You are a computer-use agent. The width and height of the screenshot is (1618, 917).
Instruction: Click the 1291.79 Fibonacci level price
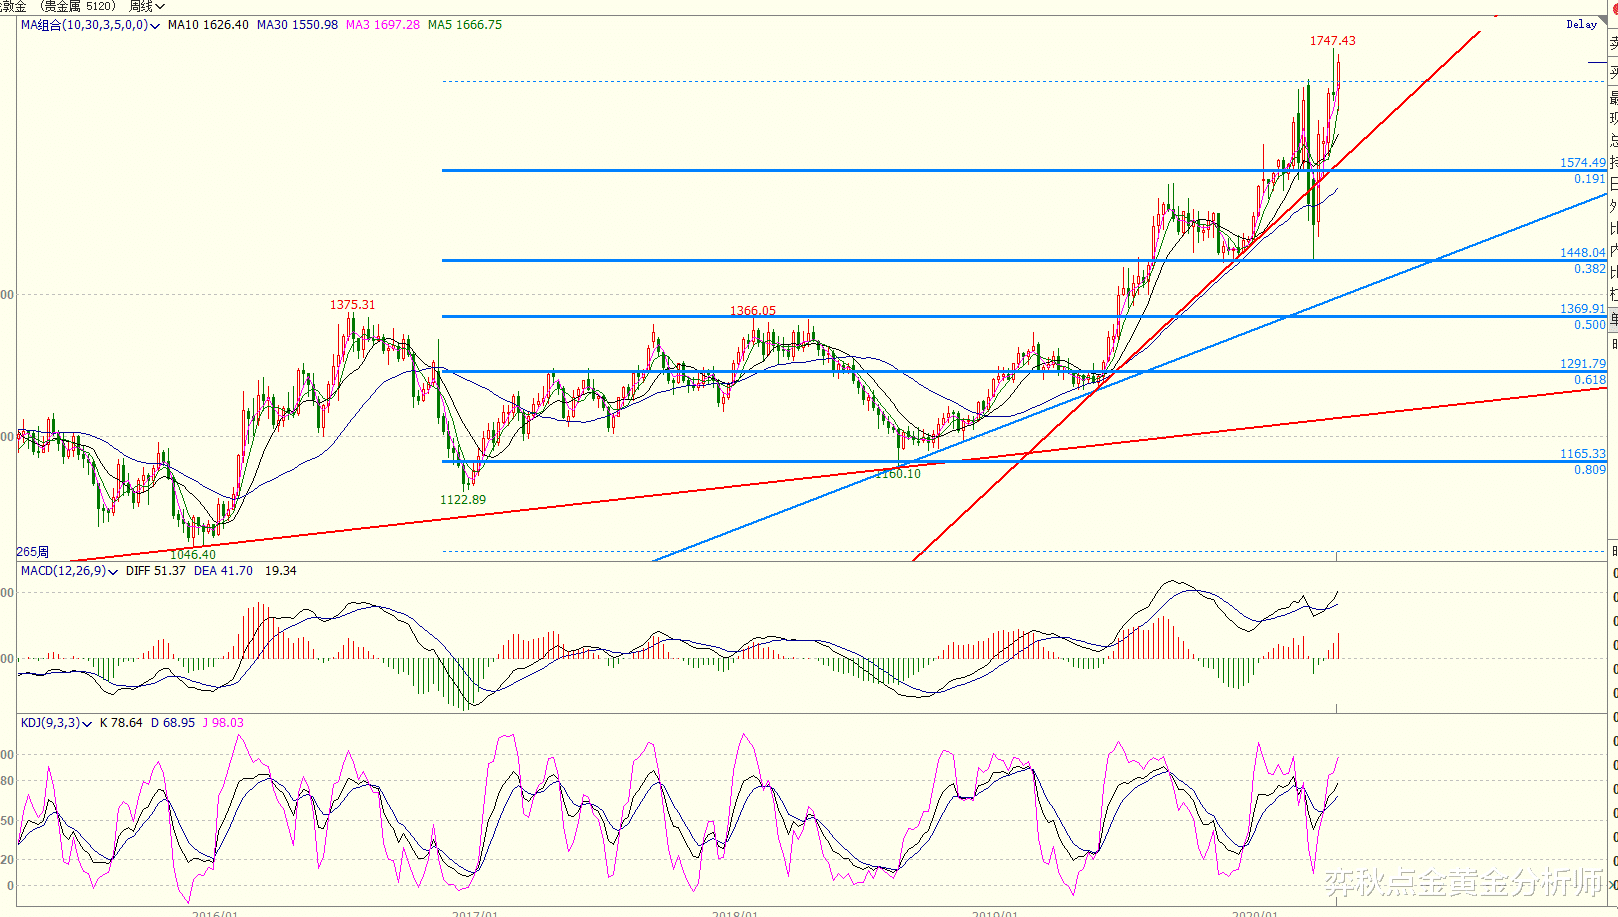pos(1583,364)
